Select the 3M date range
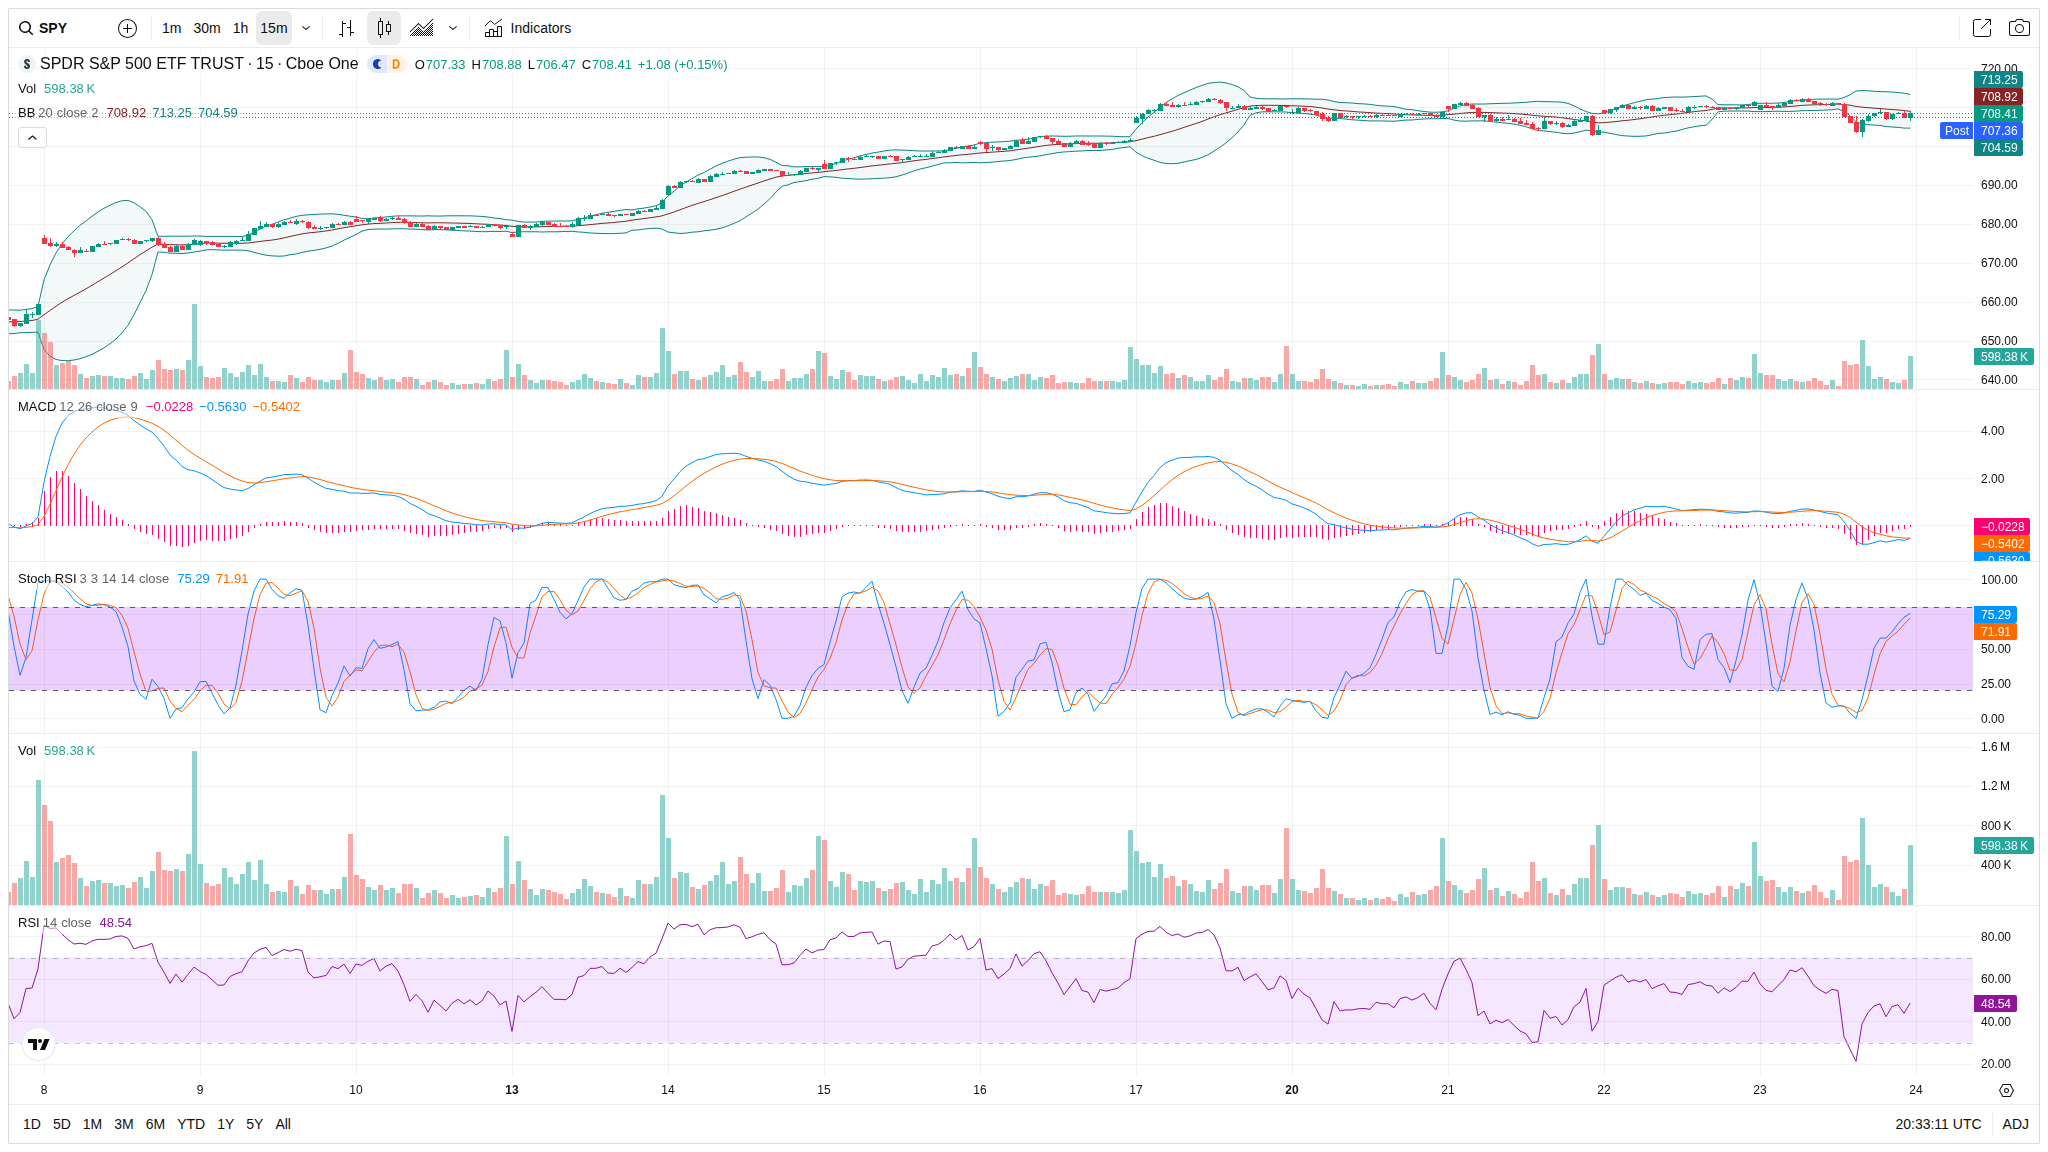The width and height of the screenshot is (2048, 1152). click(124, 1124)
